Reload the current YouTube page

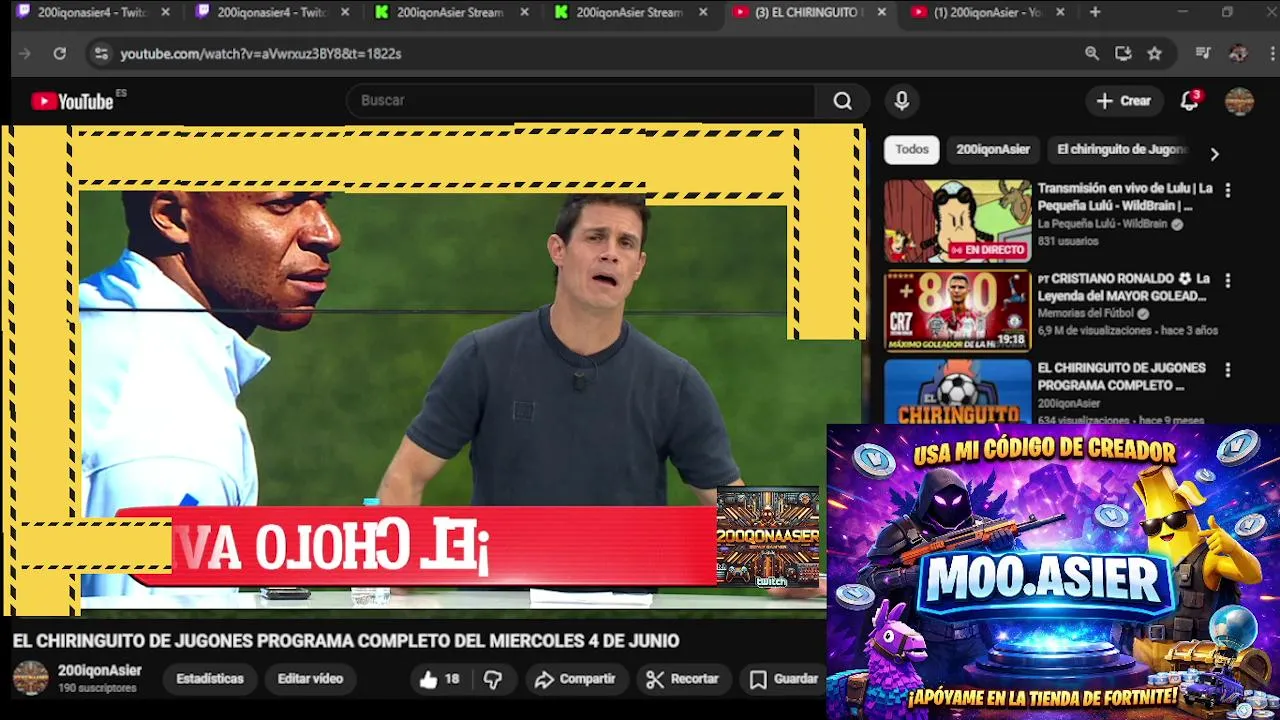point(60,54)
